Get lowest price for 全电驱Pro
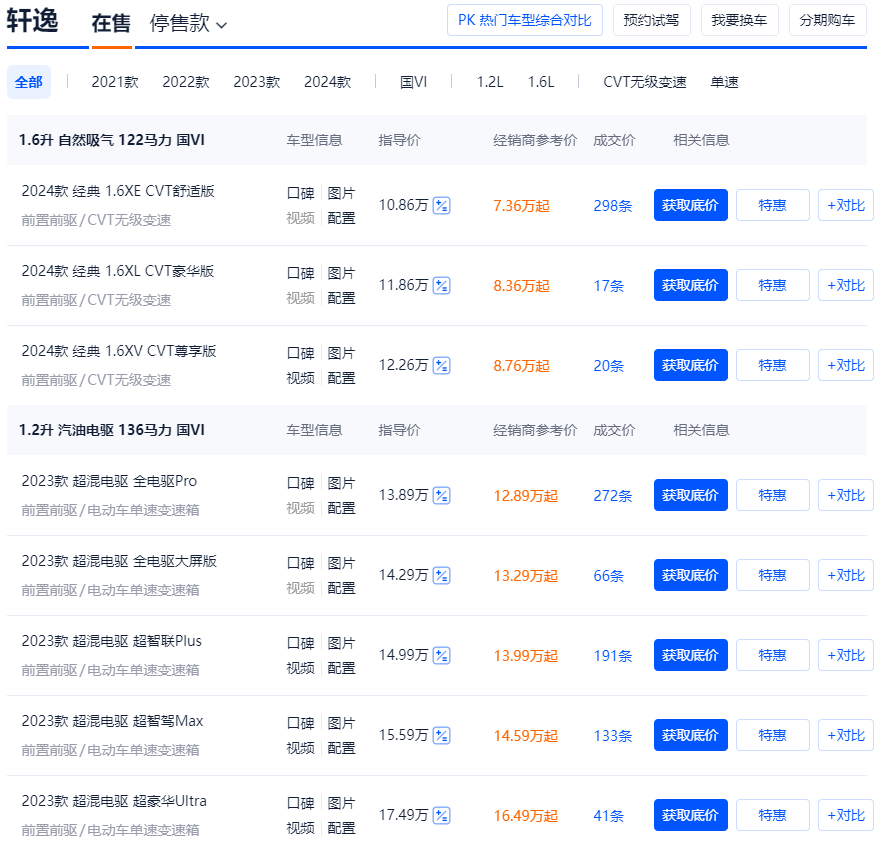The image size is (884, 845). (x=691, y=495)
